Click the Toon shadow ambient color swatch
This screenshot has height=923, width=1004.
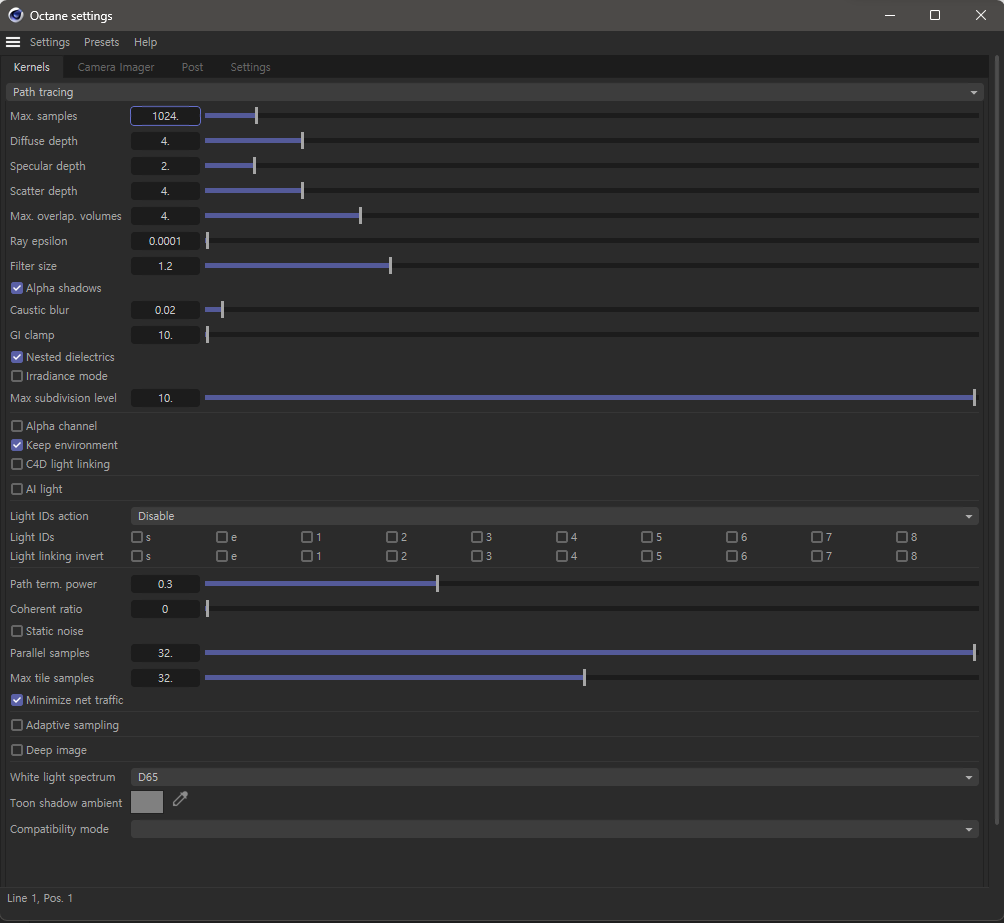pyautogui.click(x=147, y=802)
